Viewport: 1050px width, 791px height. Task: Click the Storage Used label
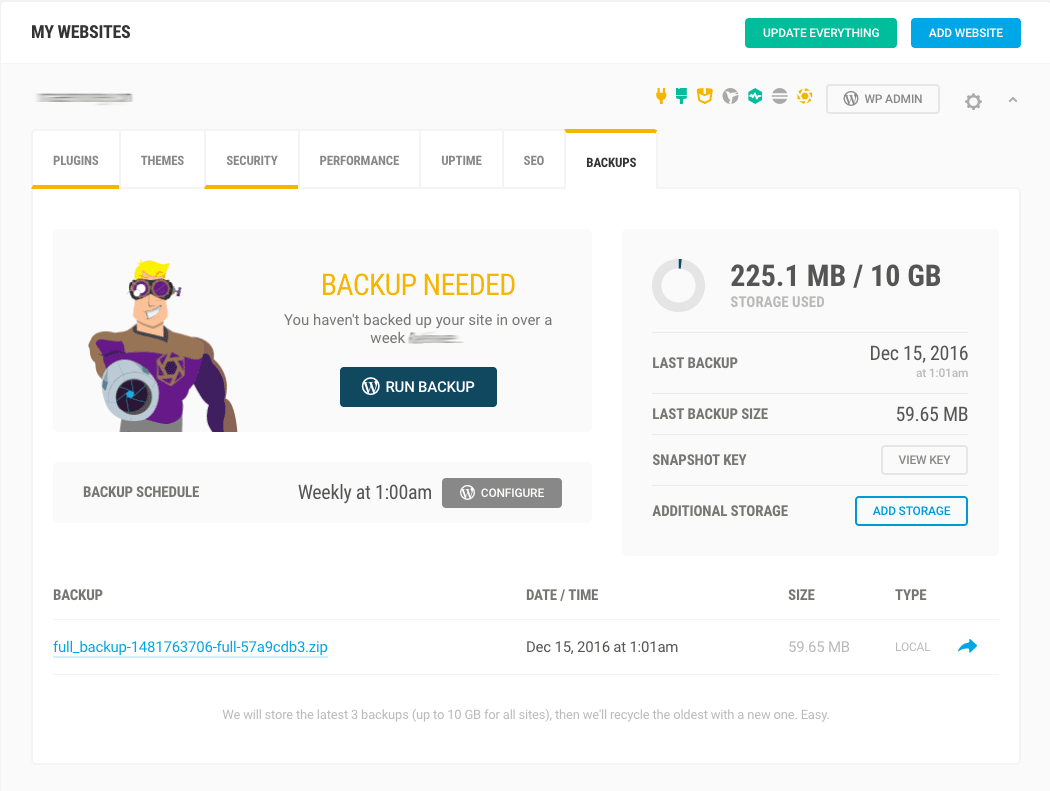coord(777,302)
